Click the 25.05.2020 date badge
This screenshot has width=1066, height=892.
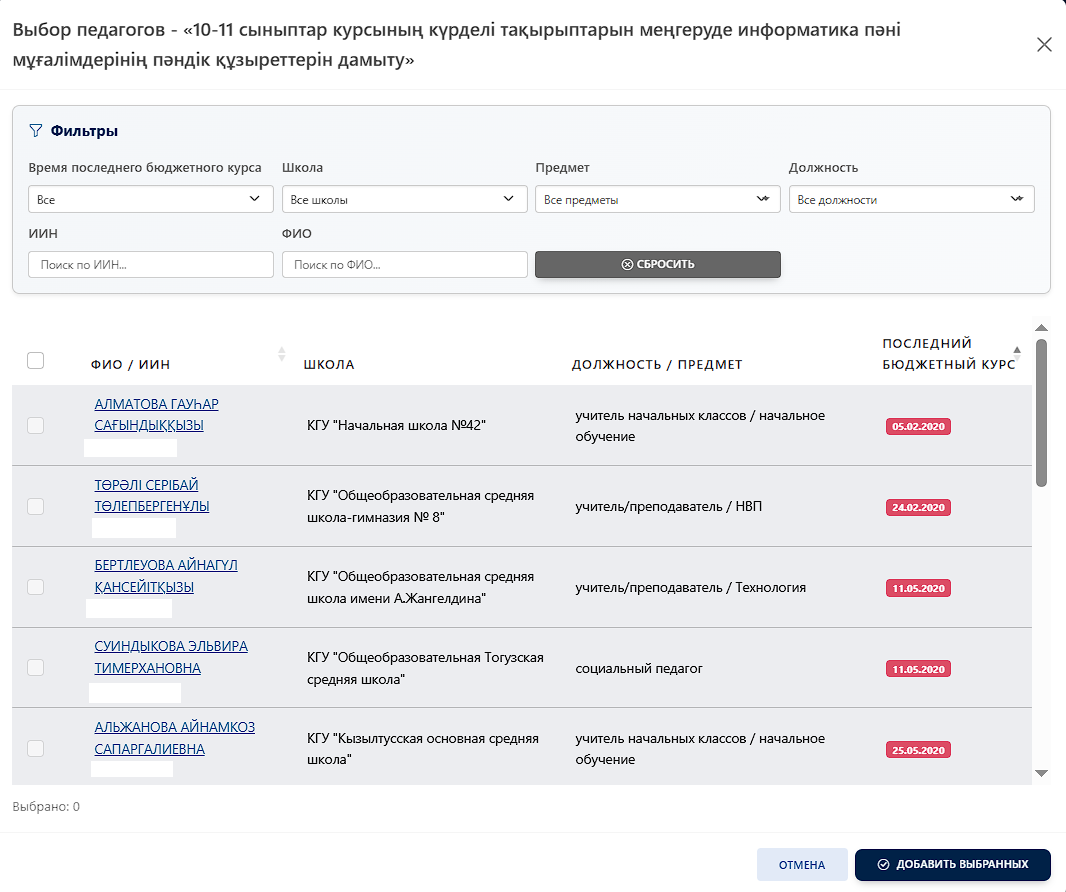[x=918, y=750]
